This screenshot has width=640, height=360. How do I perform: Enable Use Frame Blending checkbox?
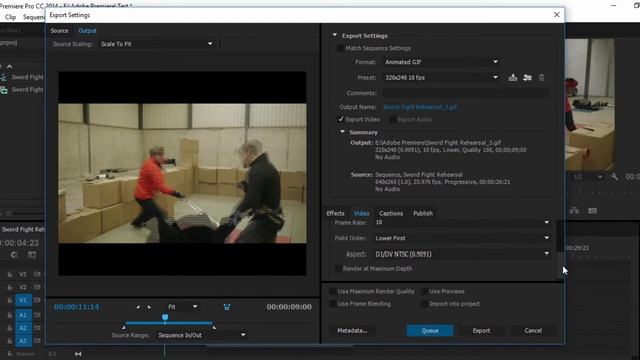tap(333, 304)
